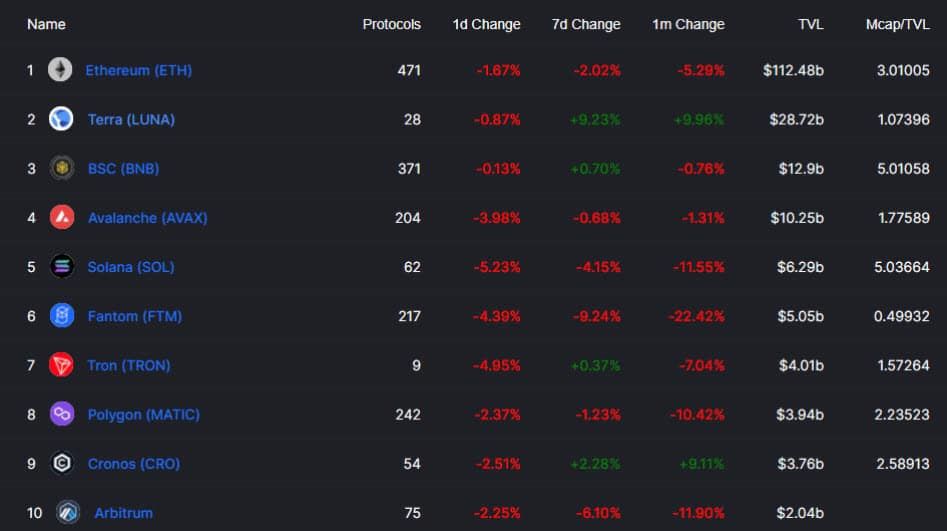947x531 pixels.
Task: Sort by Mcap/TVL column header
Action: [x=897, y=24]
